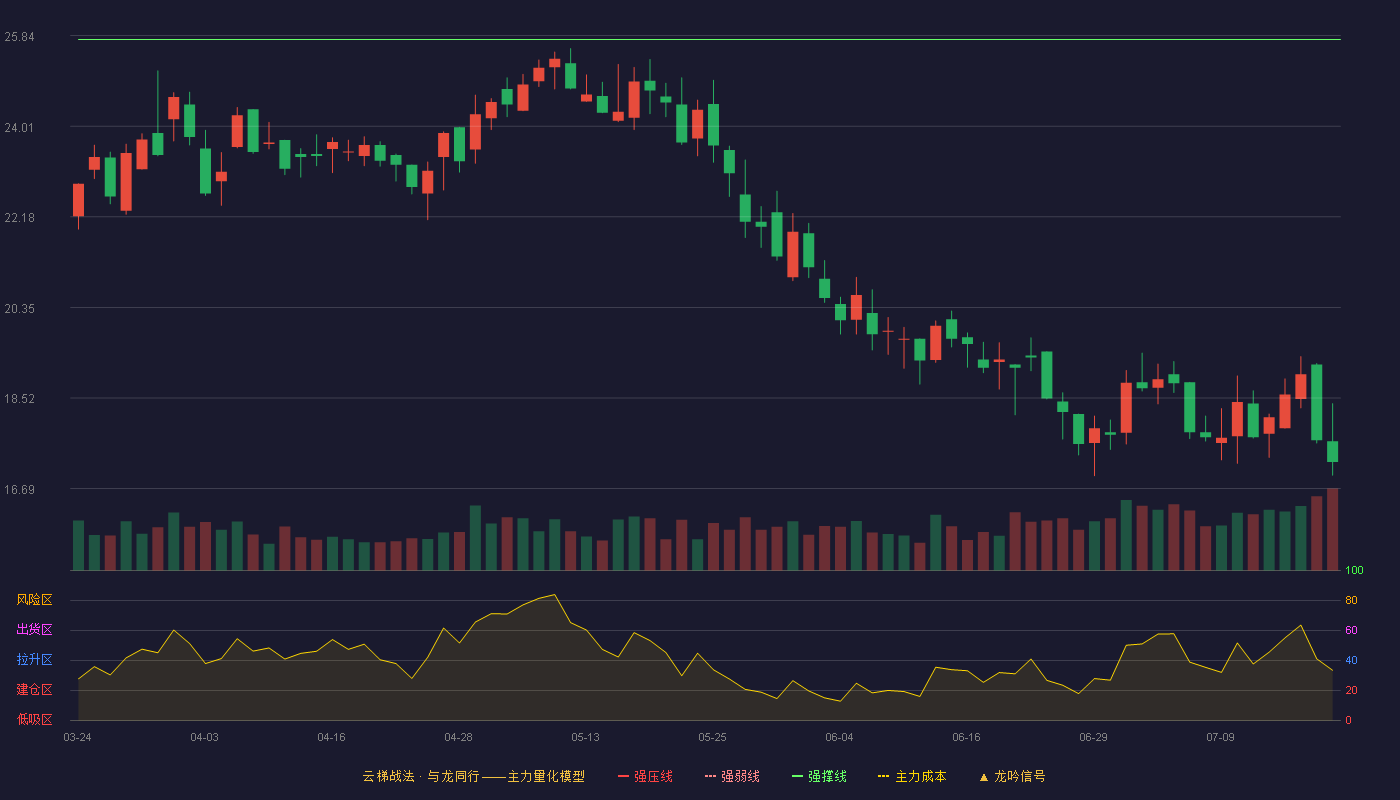The width and height of the screenshot is (1400, 800).
Task: Select the 云梯战法 主力量化模型 title text
Action: click(473, 776)
